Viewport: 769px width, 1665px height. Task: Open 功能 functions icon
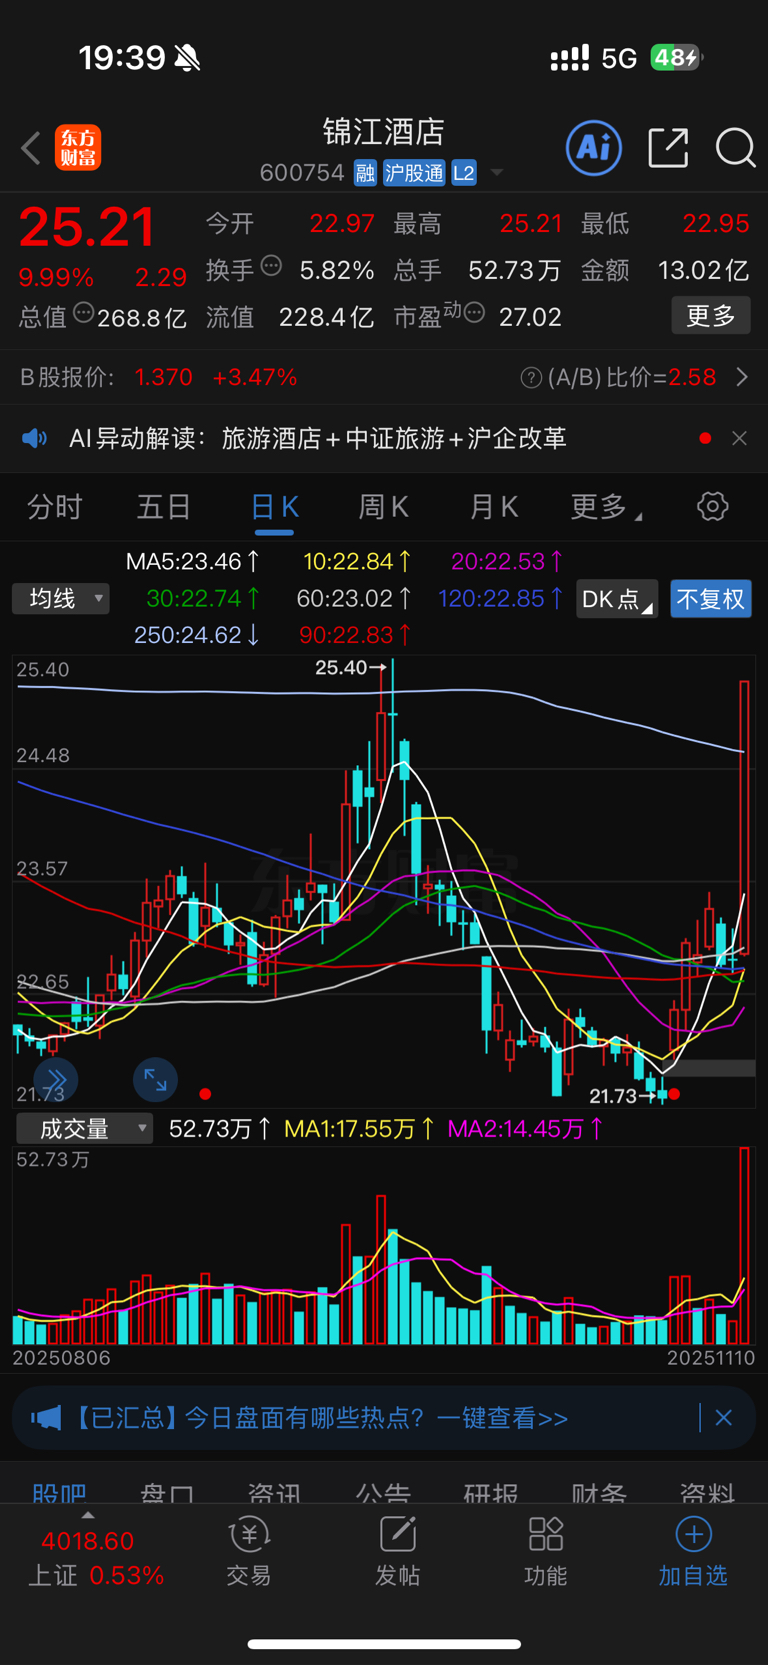pos(545,1552)
